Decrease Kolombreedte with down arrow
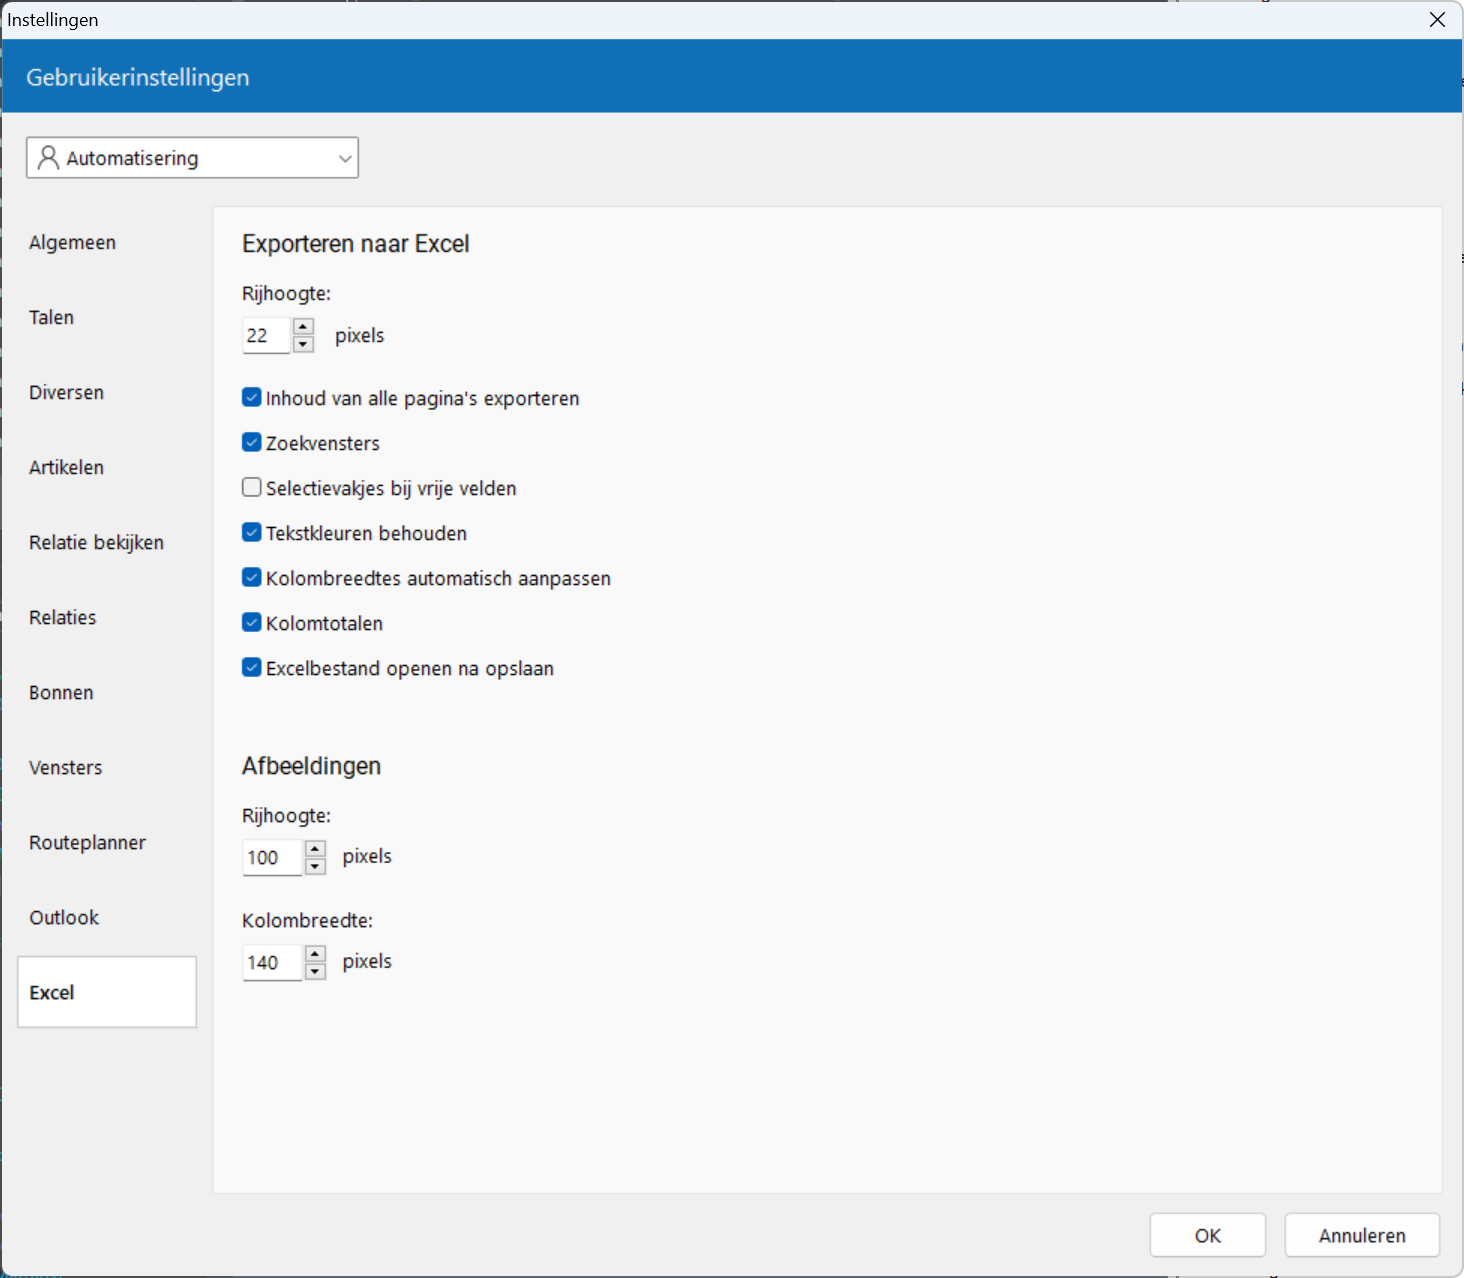The width and height of the screenshot is (1464, 1278). [316, 971]
